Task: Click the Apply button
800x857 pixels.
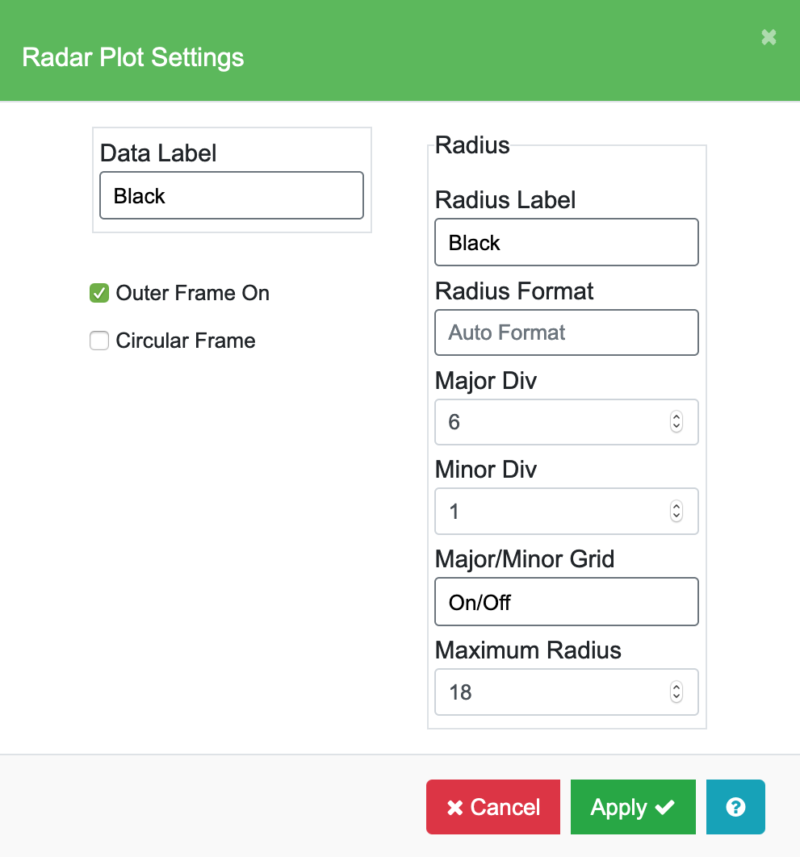Action: pyautogui.click(x=632, y=807)
